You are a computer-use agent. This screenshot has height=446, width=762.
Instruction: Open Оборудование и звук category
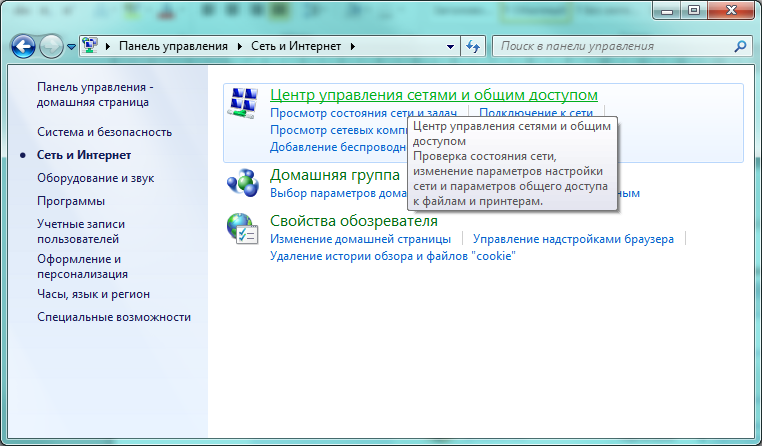[96, 178]
